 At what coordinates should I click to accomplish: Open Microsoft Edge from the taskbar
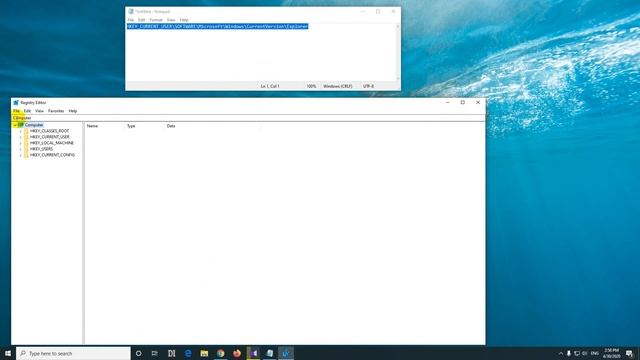[x=188, y=353]
